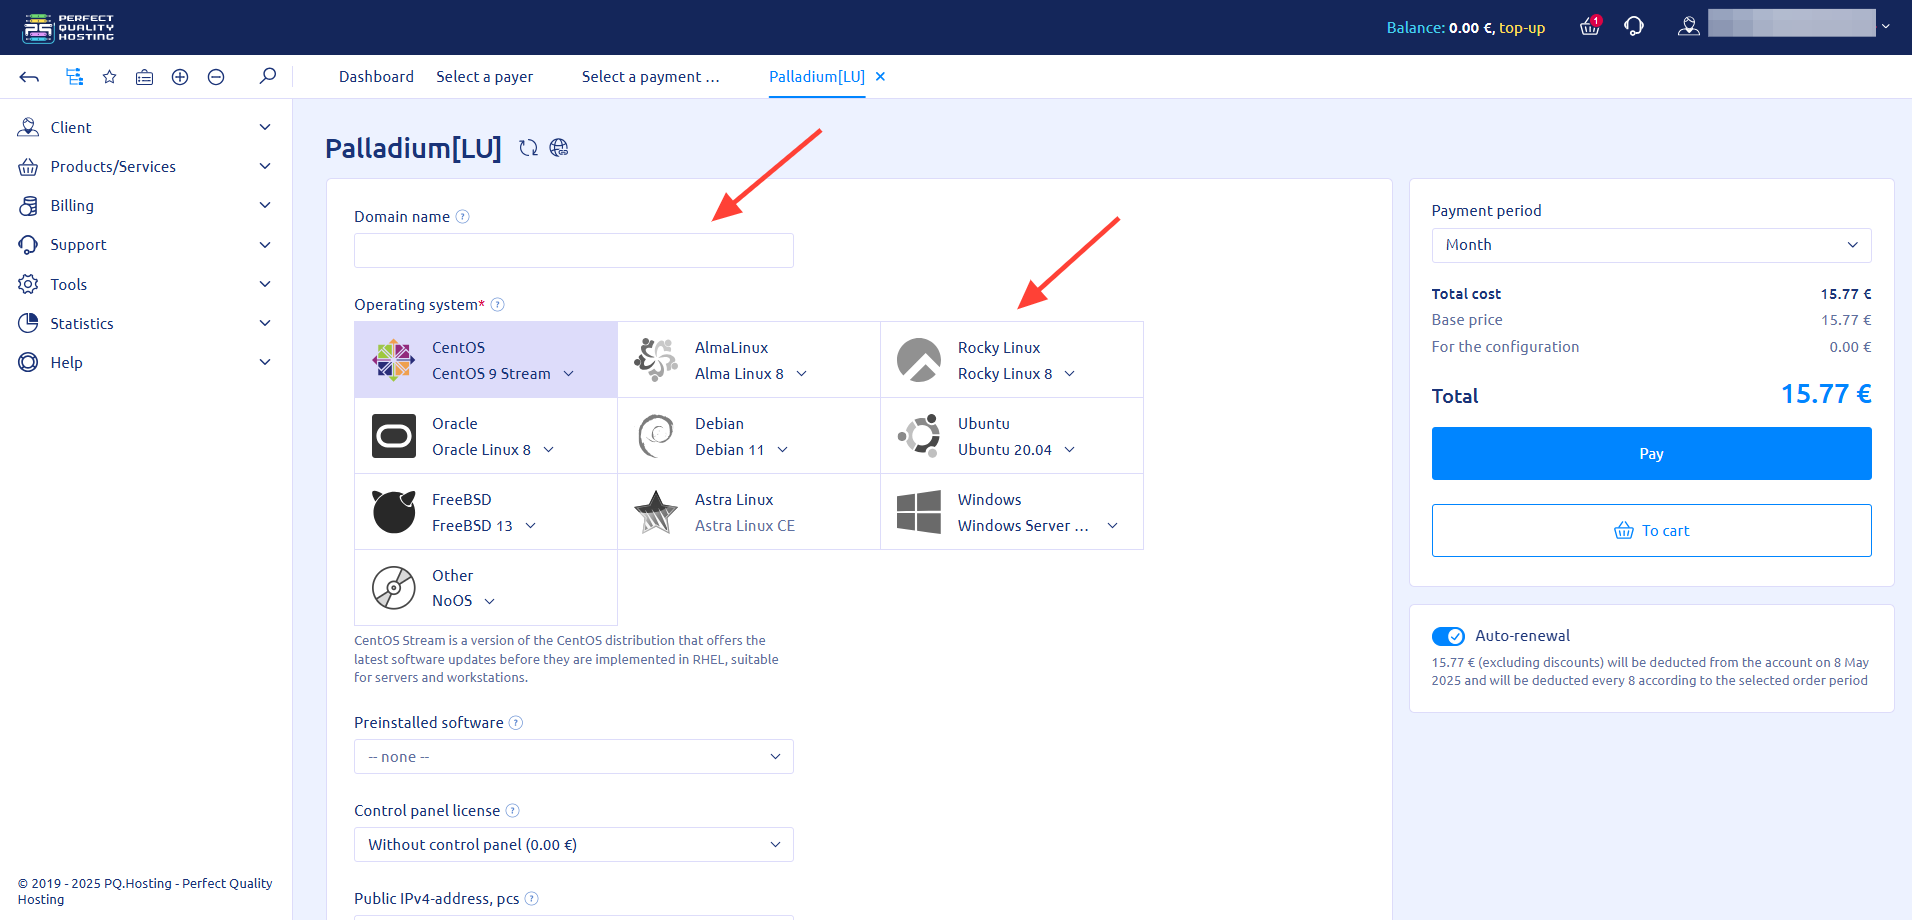The width and height of the screenshot is (1912, 920).
Task: Click the briefcase toolbar icon
Action: [x=145, y=77]
